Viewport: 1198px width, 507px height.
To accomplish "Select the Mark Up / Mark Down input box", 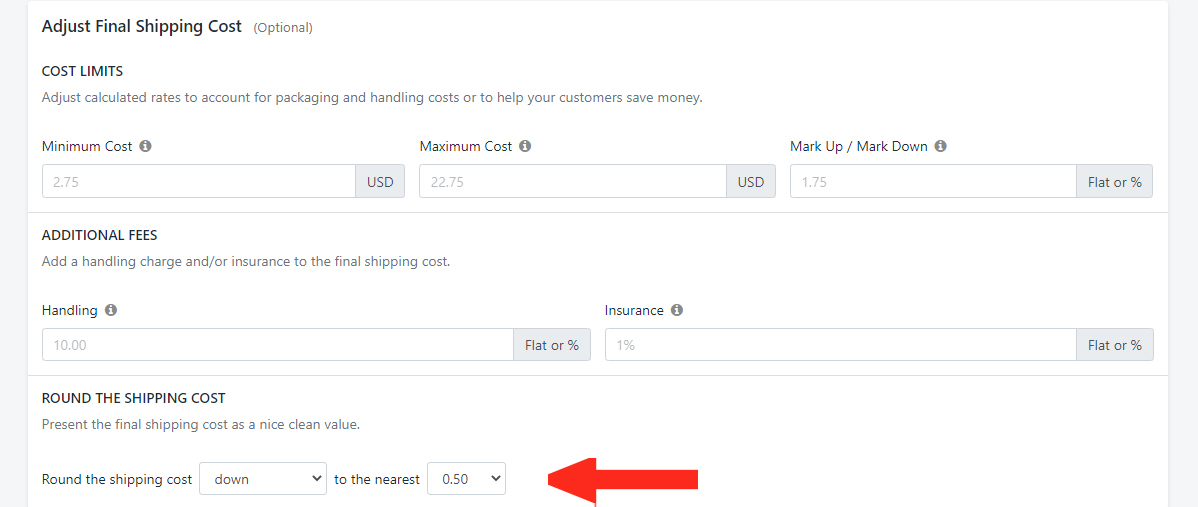I will pyautogui.click(x=932, y=182).
